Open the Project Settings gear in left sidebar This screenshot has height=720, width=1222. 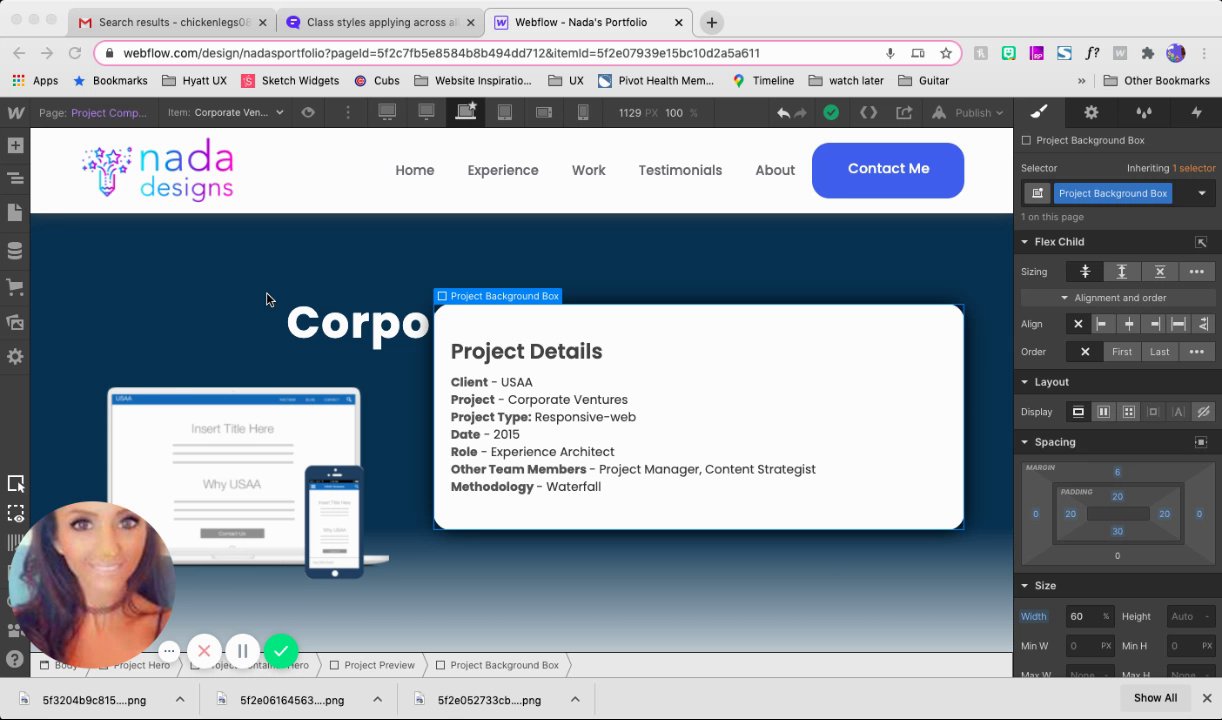click(15, 357)
